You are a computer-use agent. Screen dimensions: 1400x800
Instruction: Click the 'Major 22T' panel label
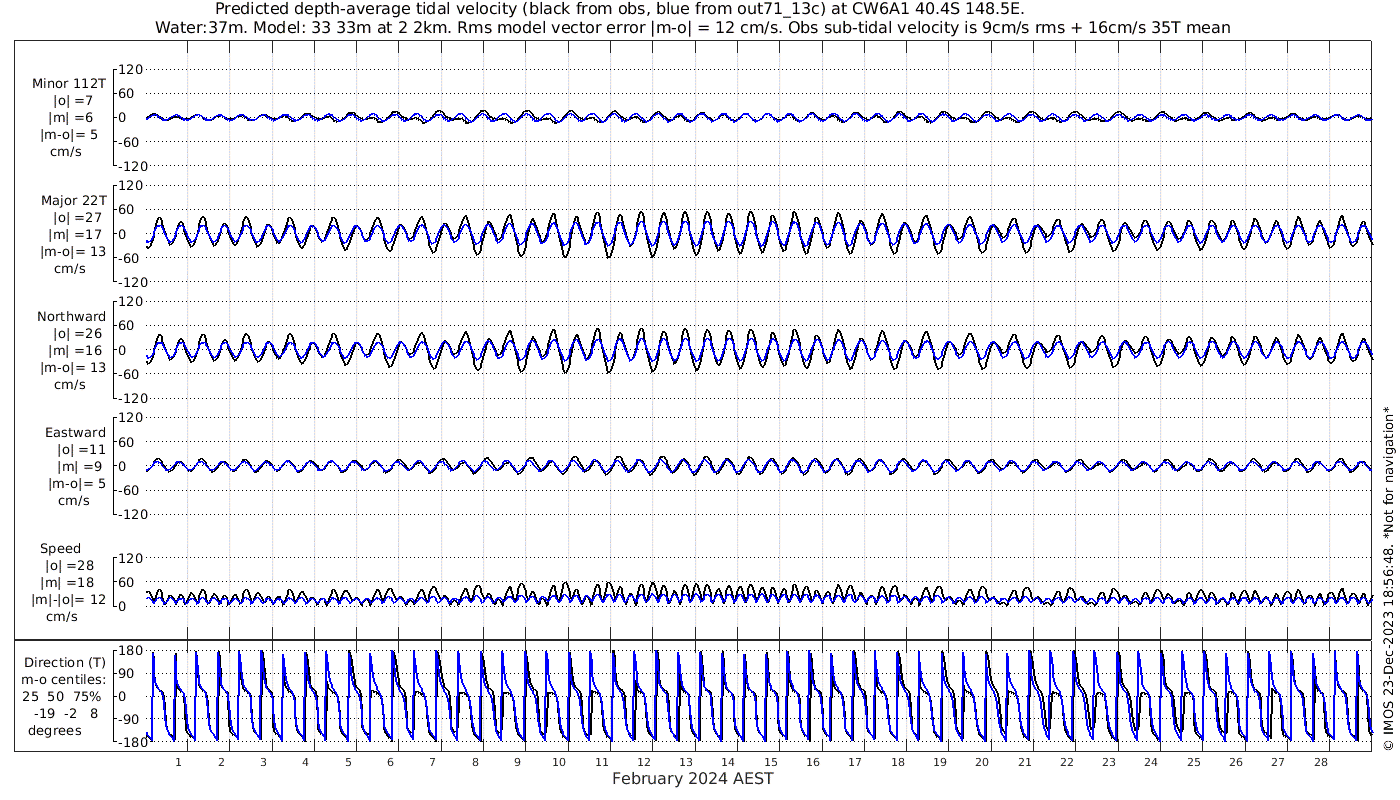(73, 200)
